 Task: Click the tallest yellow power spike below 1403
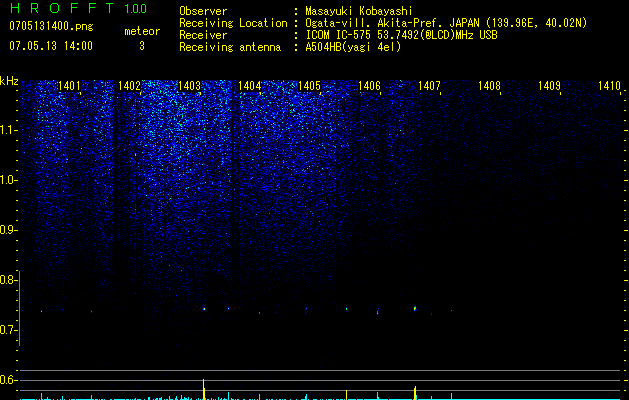pos(204,389)
